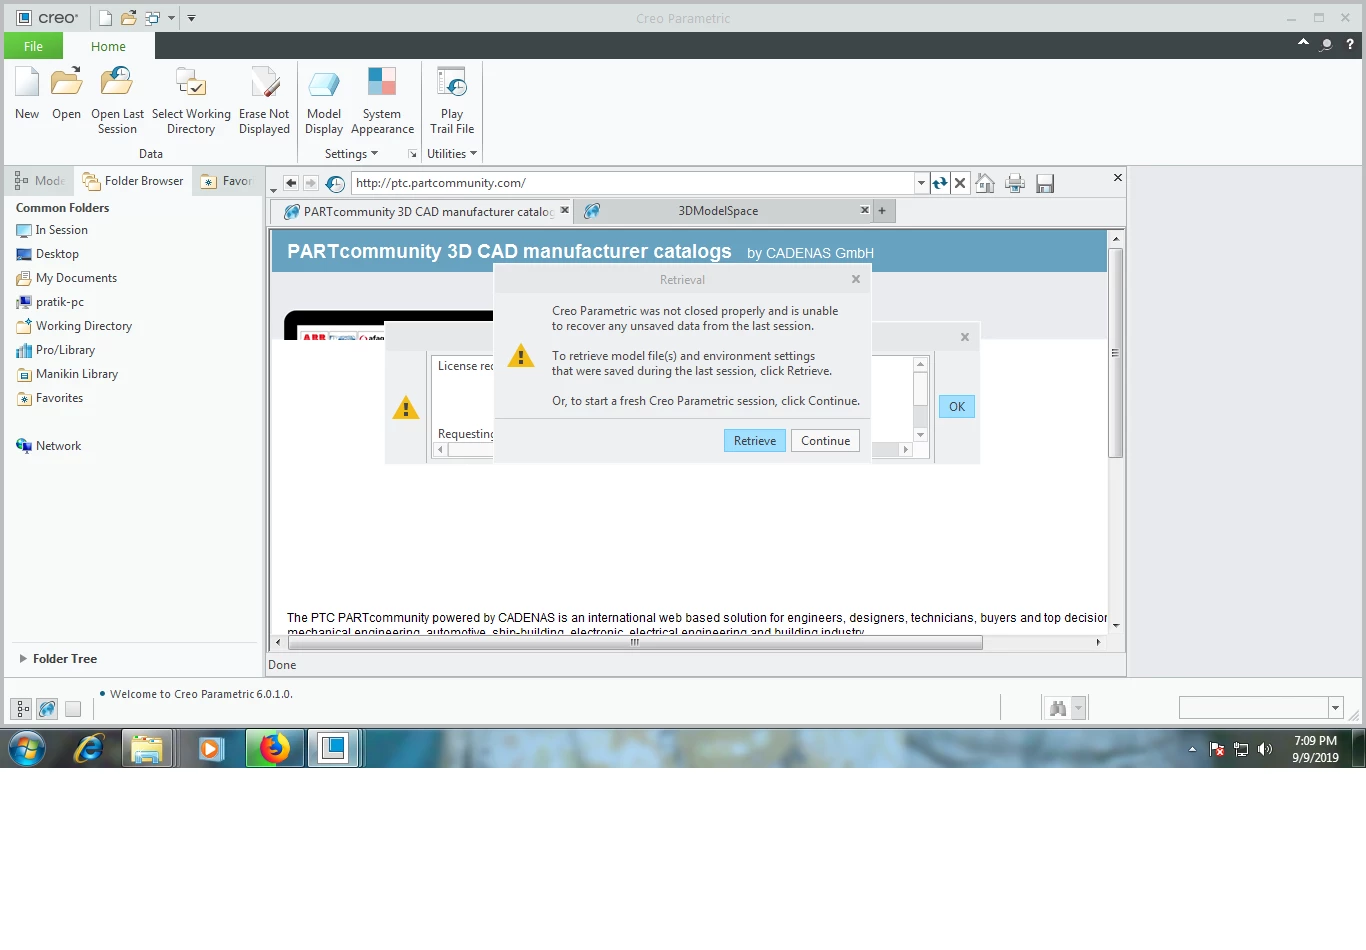Switch to the Favorites navigator tab

(227, 181)
